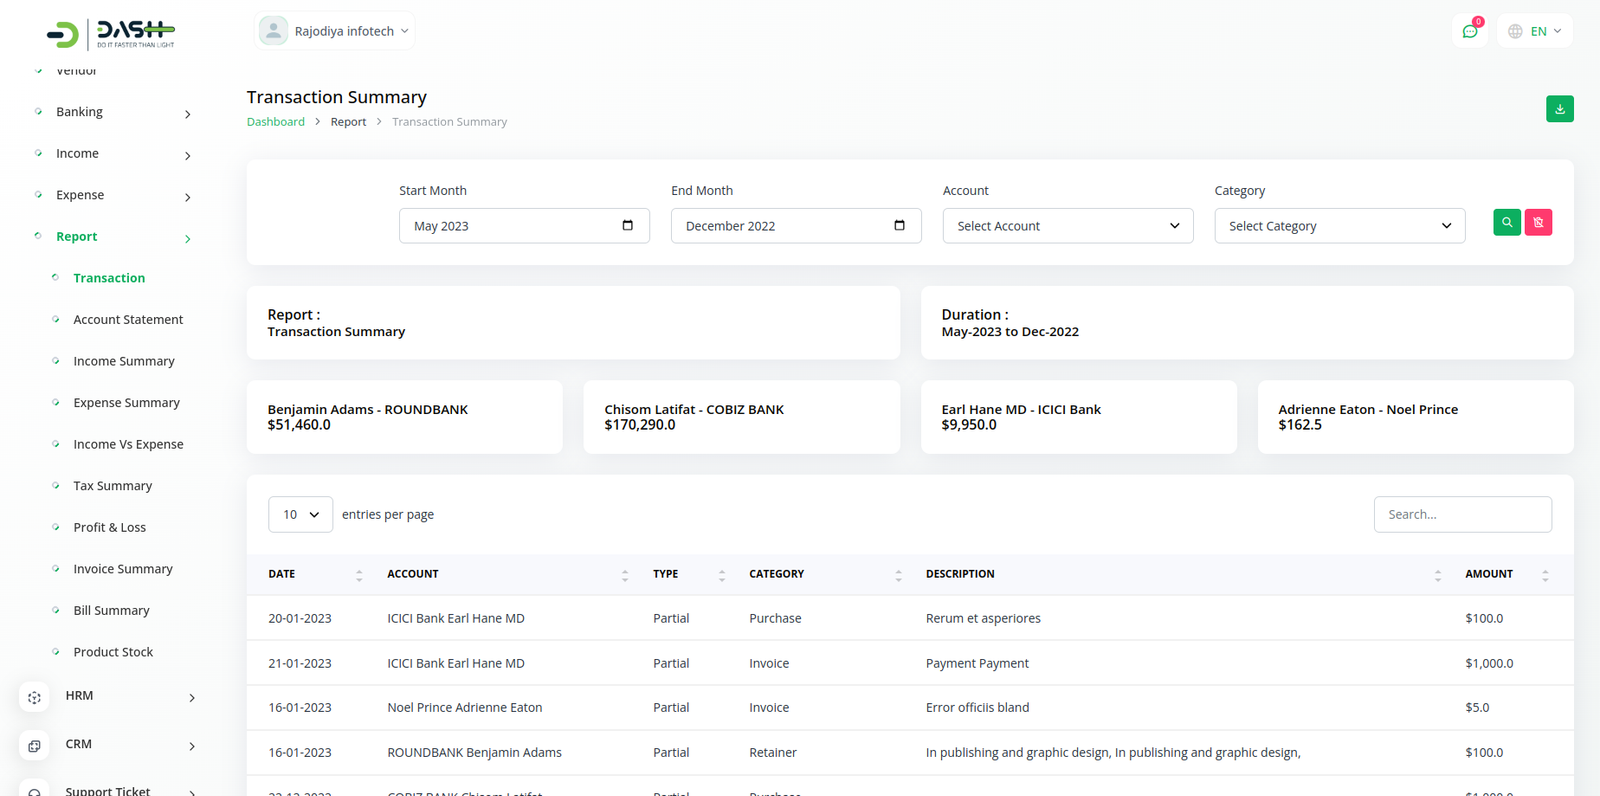Click the End Month calendar icon
The image size is (1600, 796).
tap(899, 226)
